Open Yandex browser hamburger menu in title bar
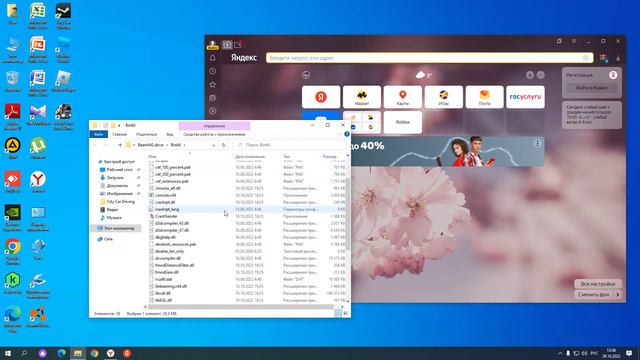The image size is (640, 360). 574,41
